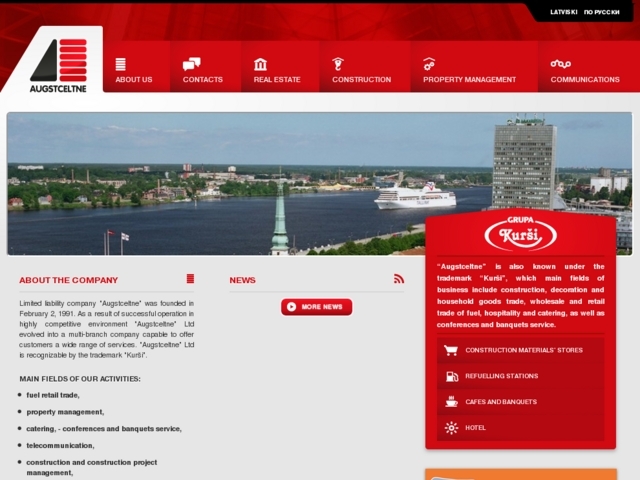The width and height of the screenshot is (640, 480).
Task: Click the Riga harbor panorama banner
Action: tap(216, 184)
